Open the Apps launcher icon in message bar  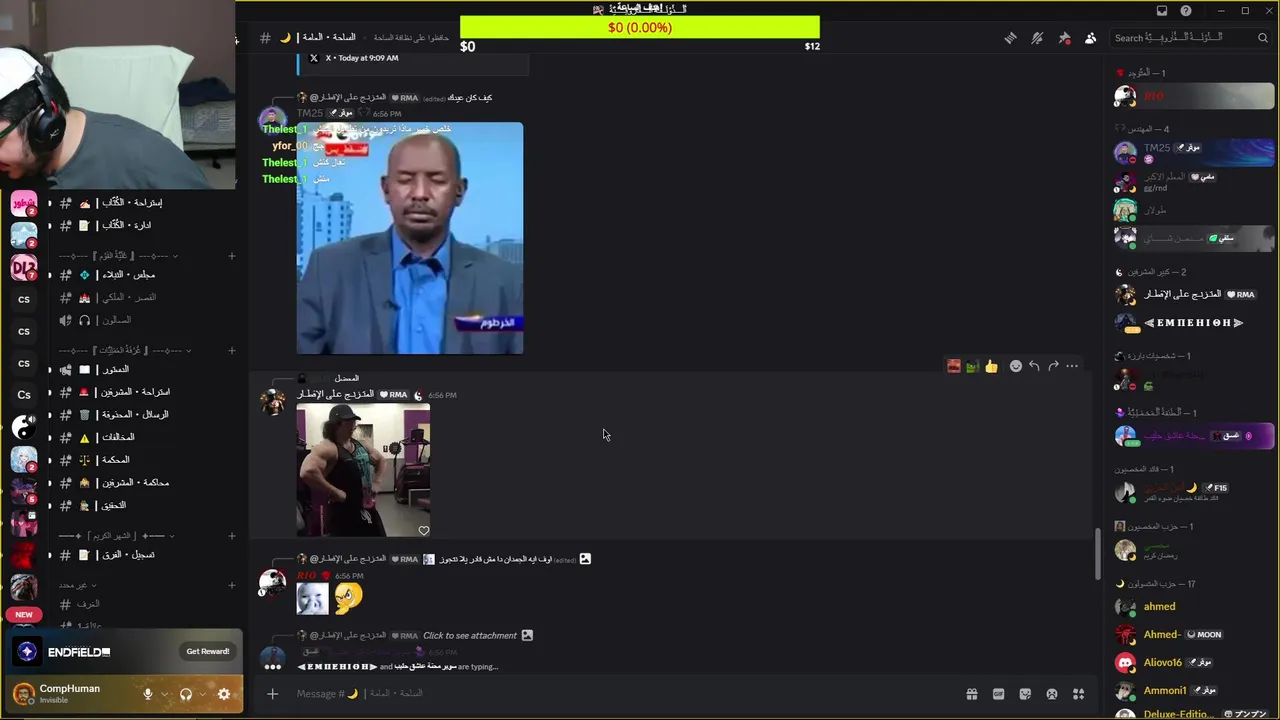pos(1079,694)
